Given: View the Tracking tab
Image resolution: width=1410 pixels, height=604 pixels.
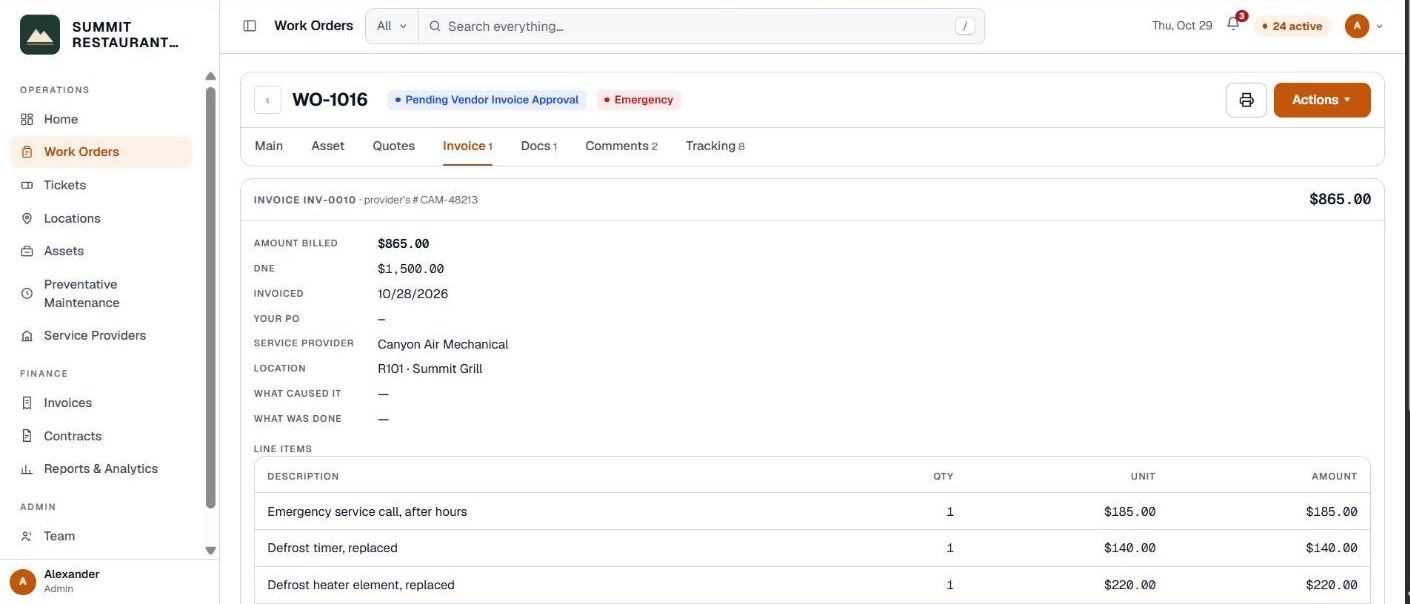Looking at the screenshot, I should coord(715,146).
